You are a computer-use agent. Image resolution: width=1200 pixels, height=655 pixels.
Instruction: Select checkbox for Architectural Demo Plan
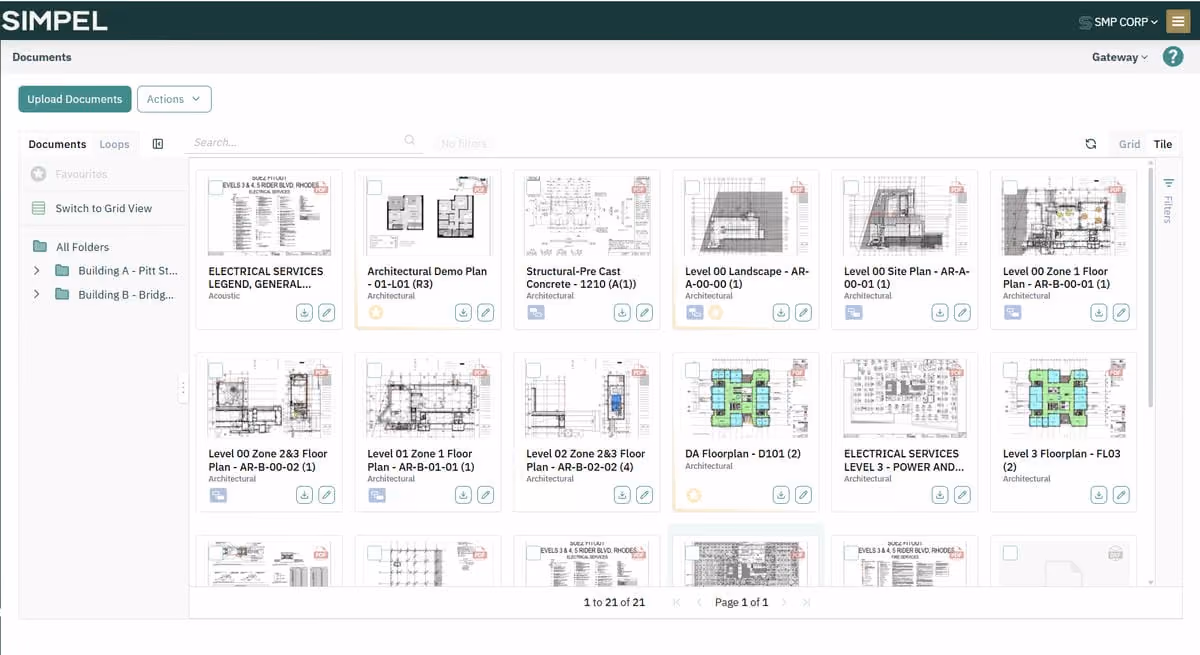coord(374,187)
